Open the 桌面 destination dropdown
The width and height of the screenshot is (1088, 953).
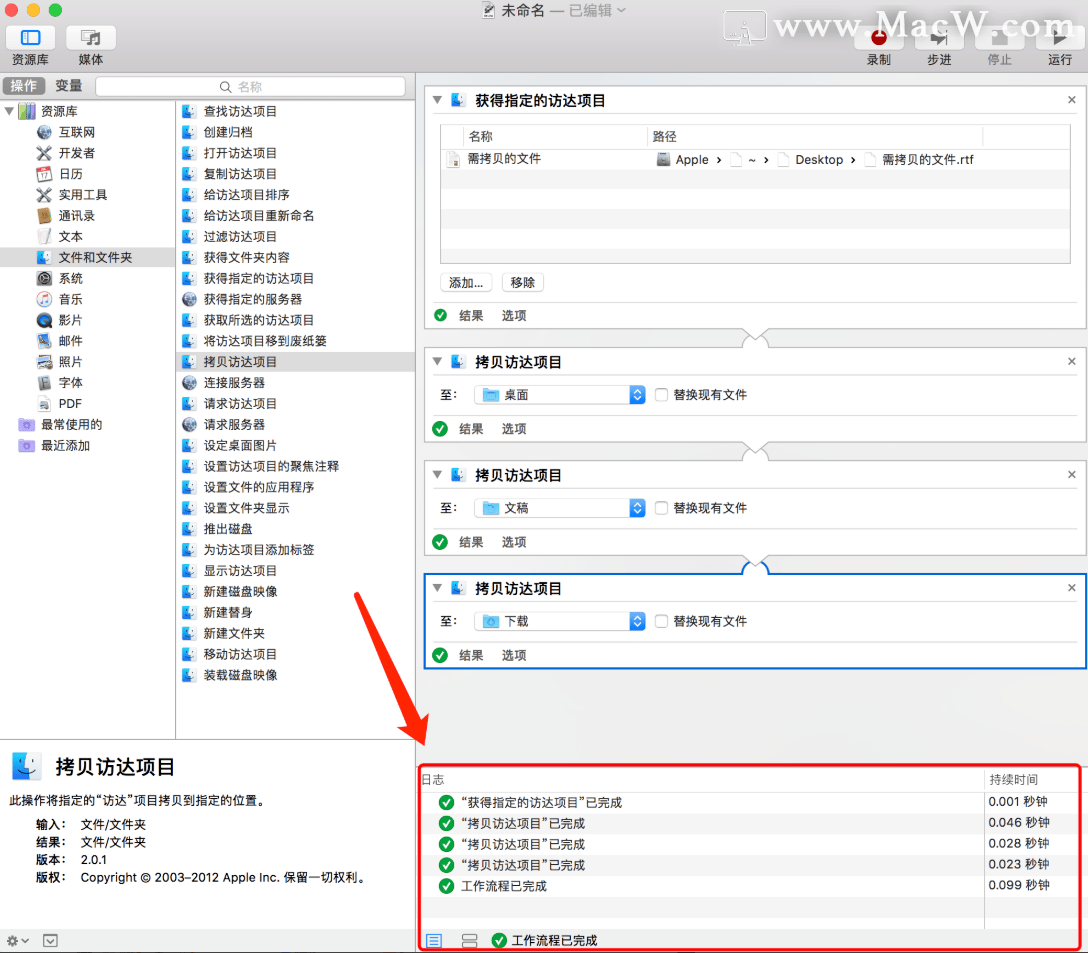click(560, 395)
